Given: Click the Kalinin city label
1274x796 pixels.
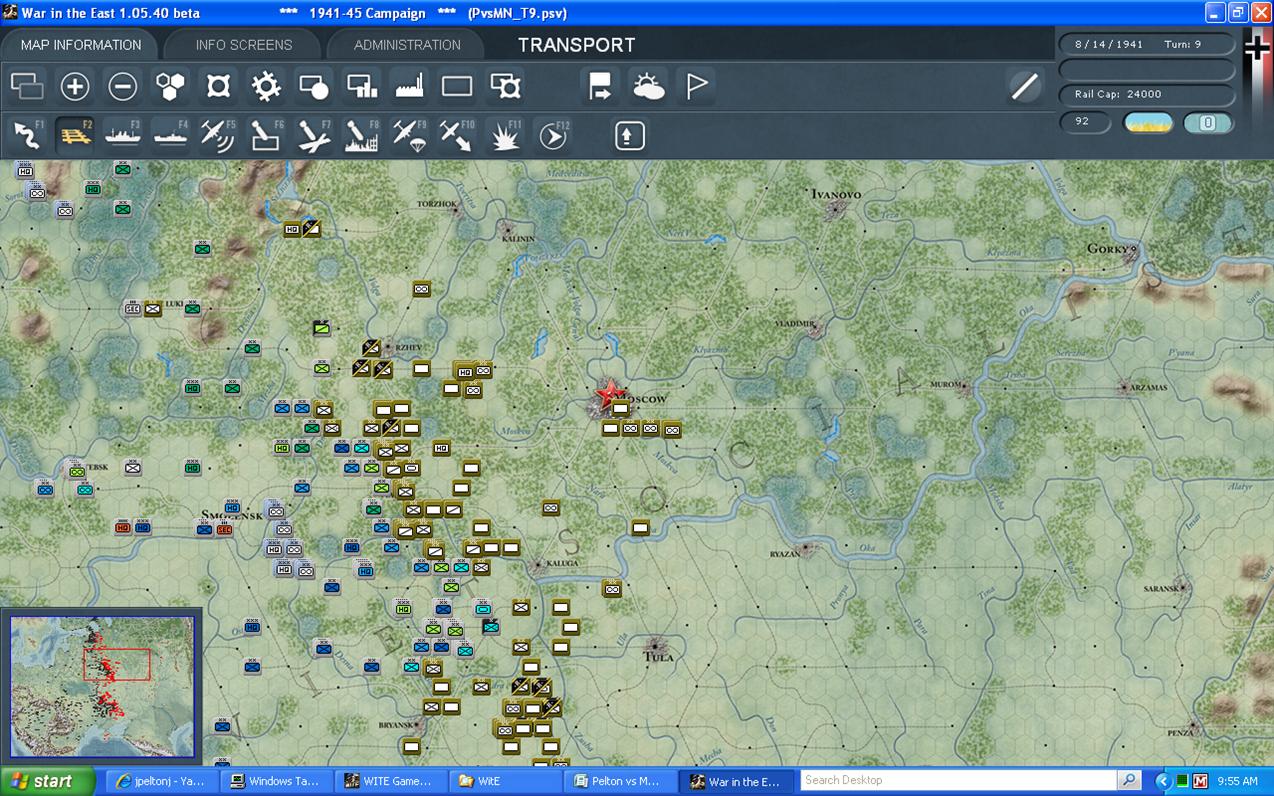Looking at the screenshot, I should click(520, 239).
